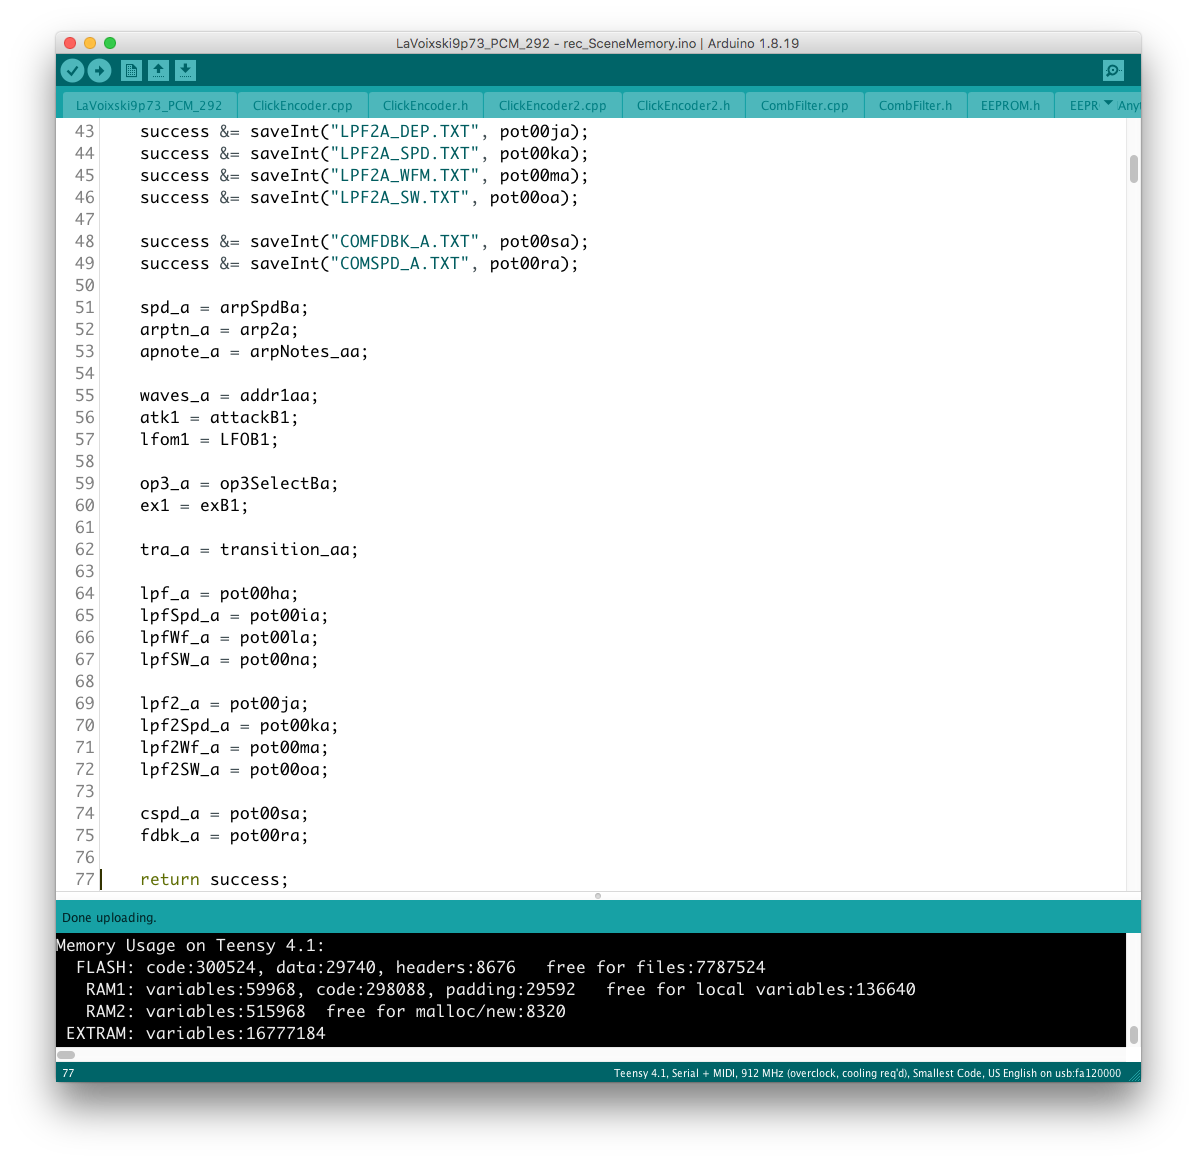This screenshot has height=1162, width=1197.
Task: Click the console horizontal scrollbar thumb
Action: click(66, 1054)
